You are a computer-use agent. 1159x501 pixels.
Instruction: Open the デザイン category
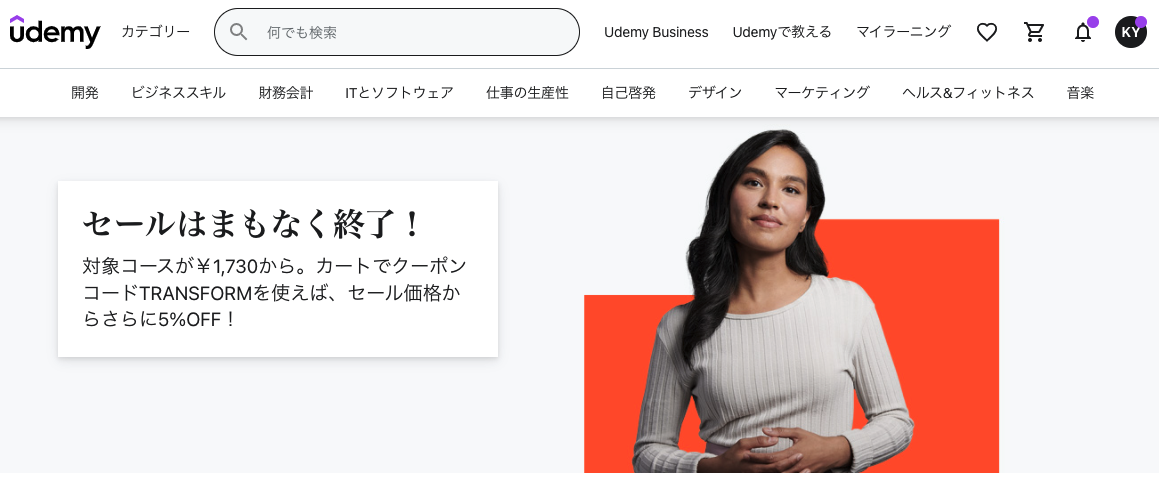click(715, 92)
